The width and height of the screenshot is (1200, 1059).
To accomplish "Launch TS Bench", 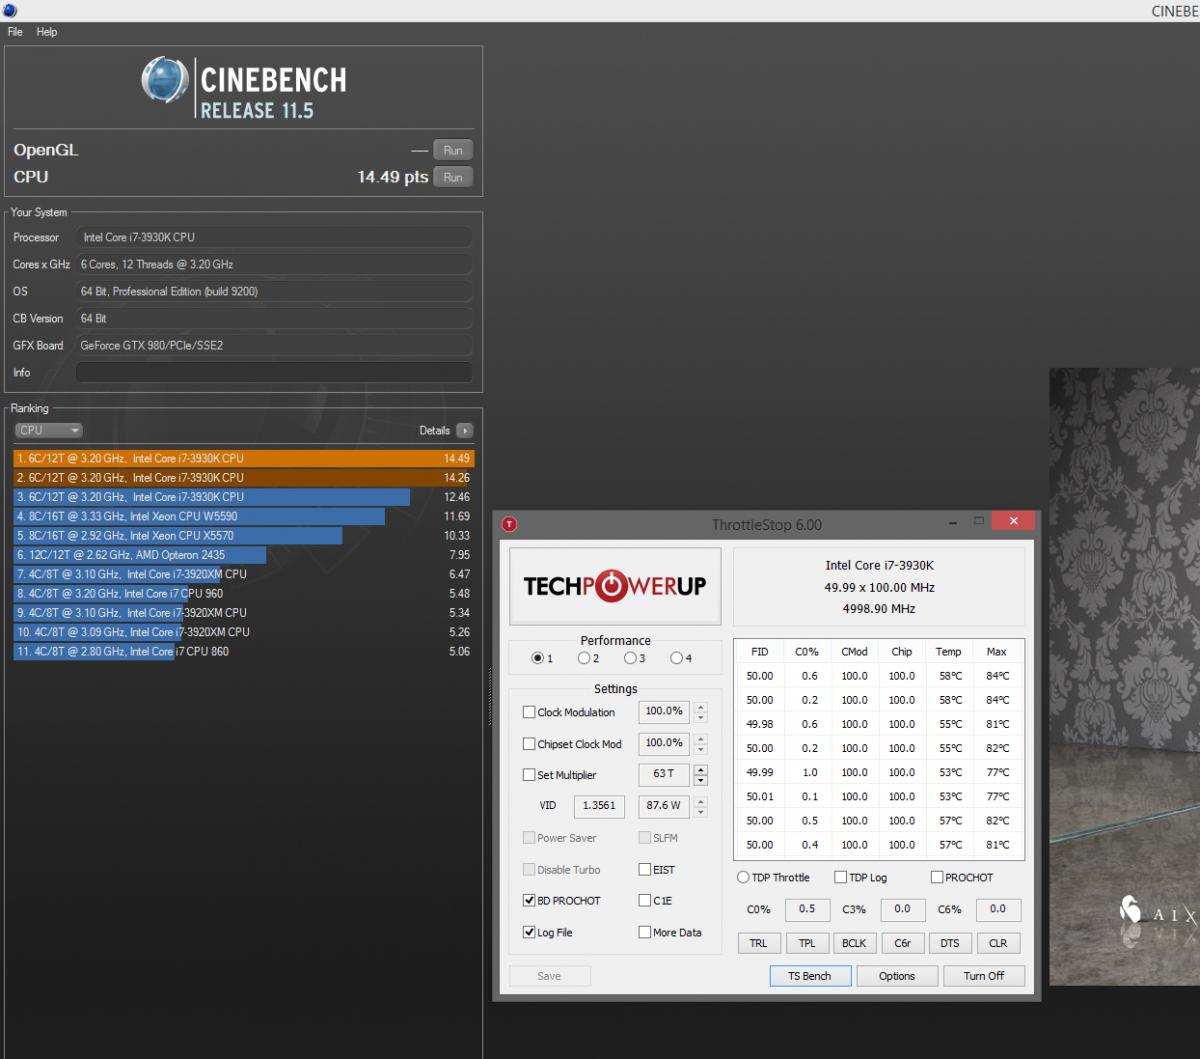I will (x=810, y=976).
